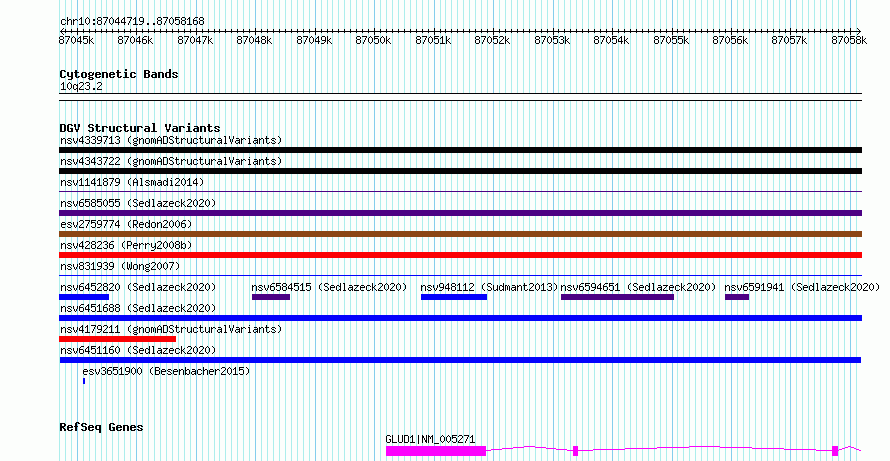Select the red Perry2008b variant bar
This screenshot has height=461, width=890.
click(460, 255)
